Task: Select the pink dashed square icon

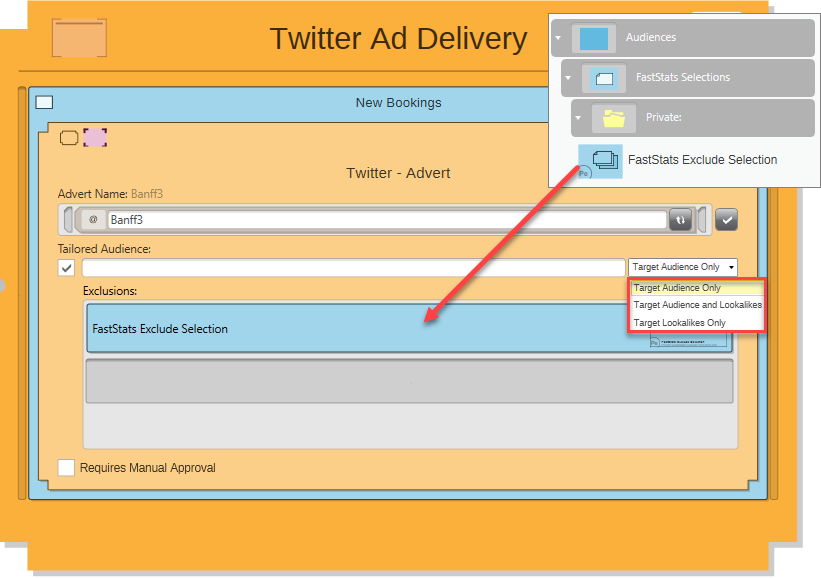Action: coord(95,137)
